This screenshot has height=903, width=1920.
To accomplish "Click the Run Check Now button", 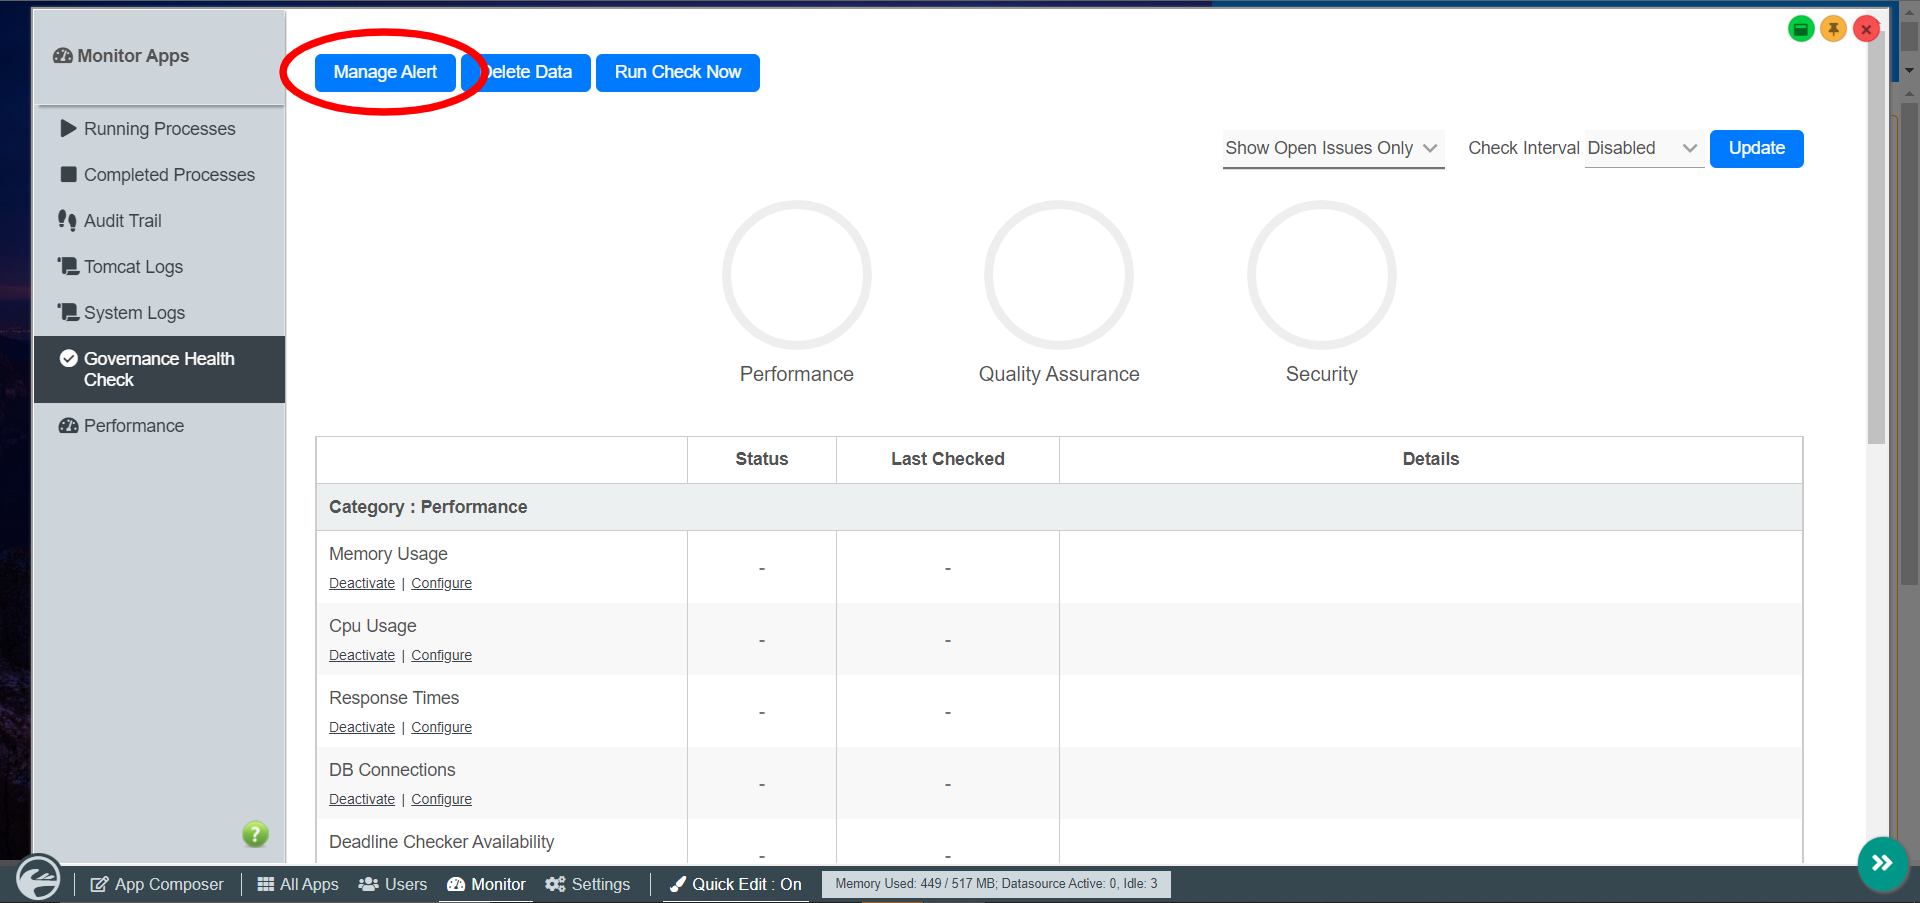I will point(677,72).
